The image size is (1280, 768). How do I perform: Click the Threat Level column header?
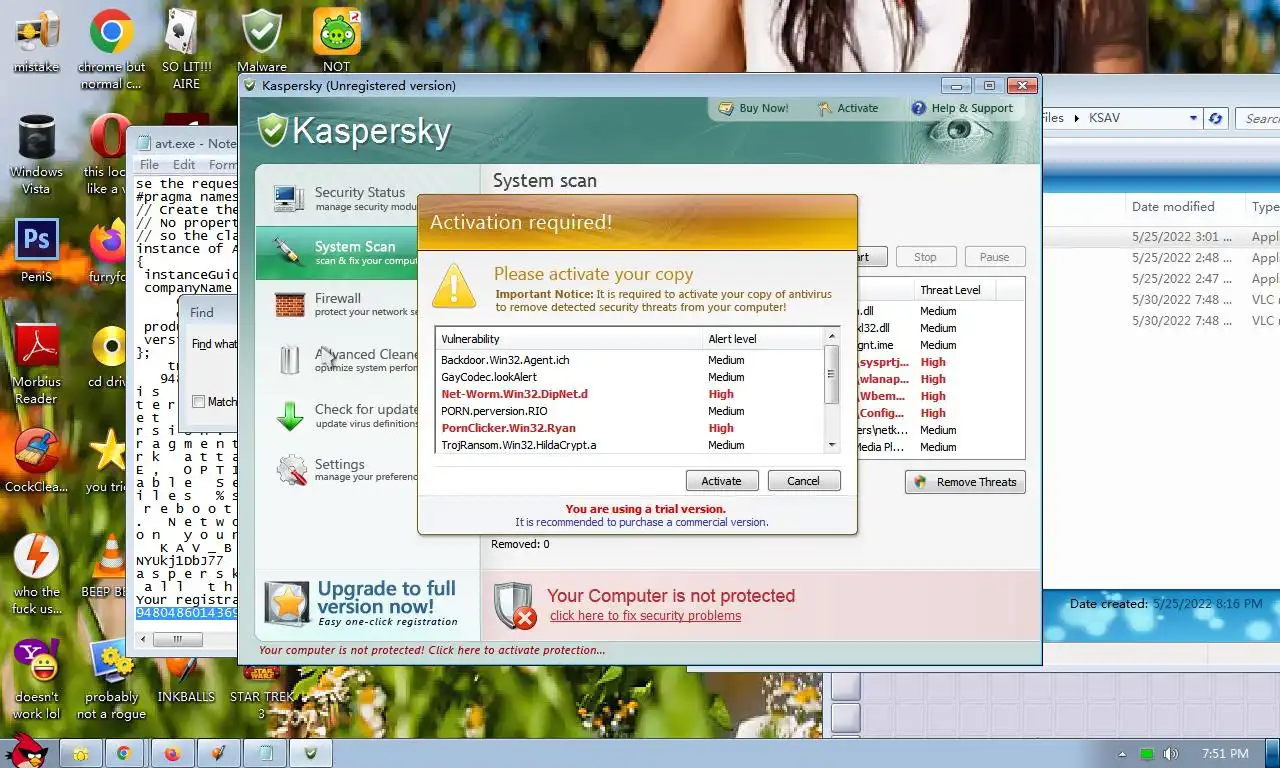click(x=954, y=290)
